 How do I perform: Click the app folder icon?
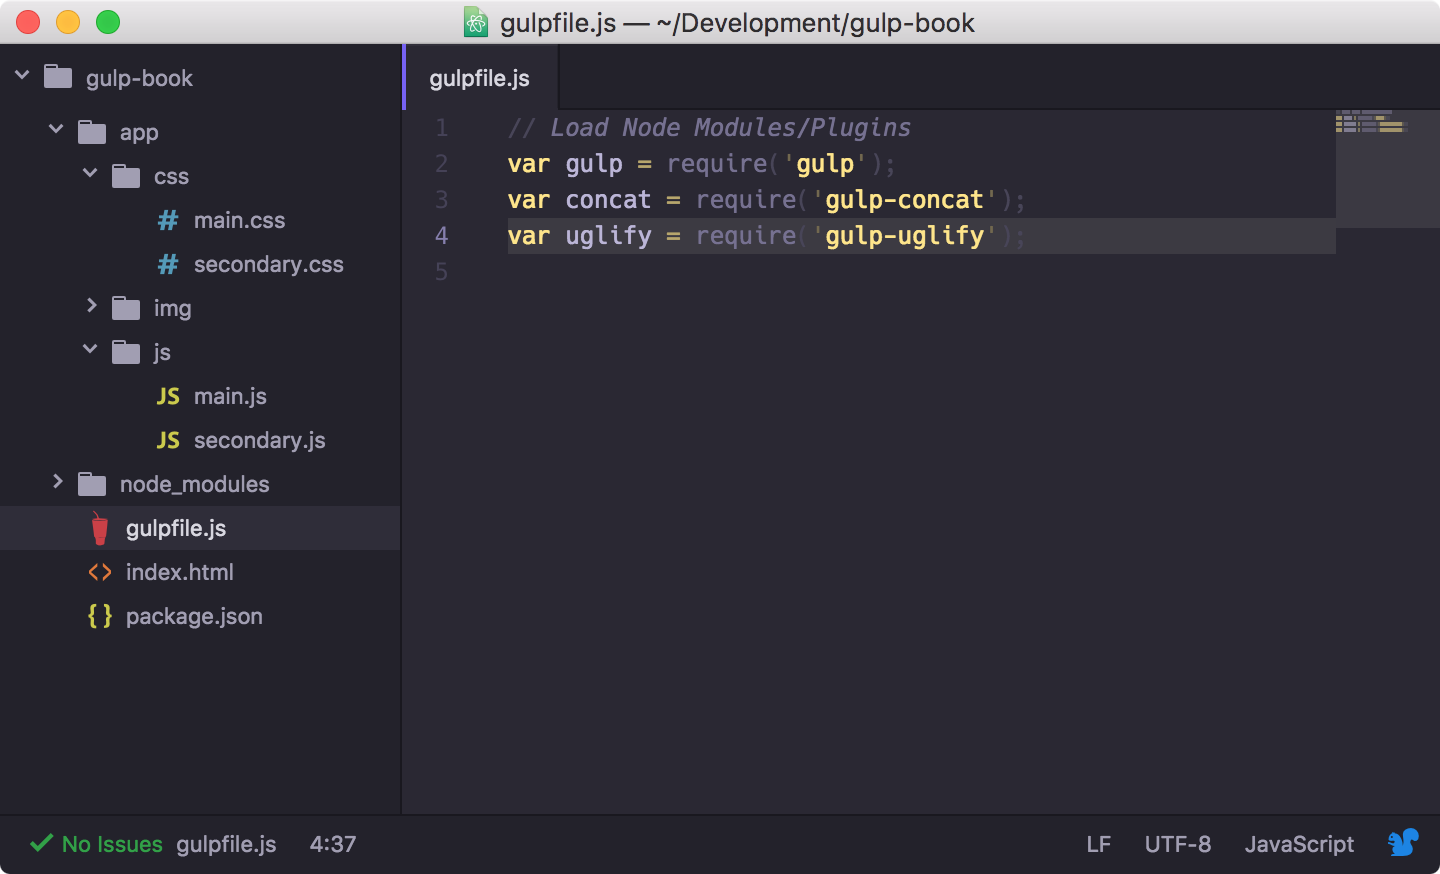[x=92, y=132]
